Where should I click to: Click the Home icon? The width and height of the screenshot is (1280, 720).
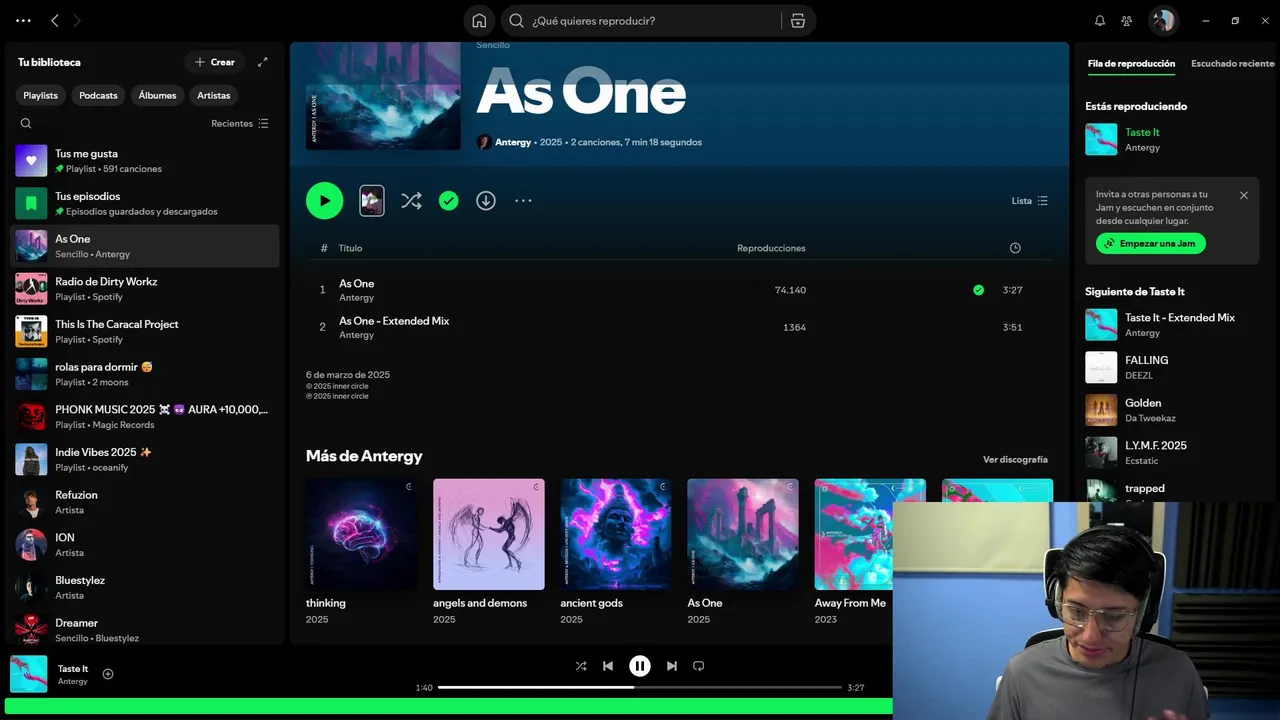(479, 20)
